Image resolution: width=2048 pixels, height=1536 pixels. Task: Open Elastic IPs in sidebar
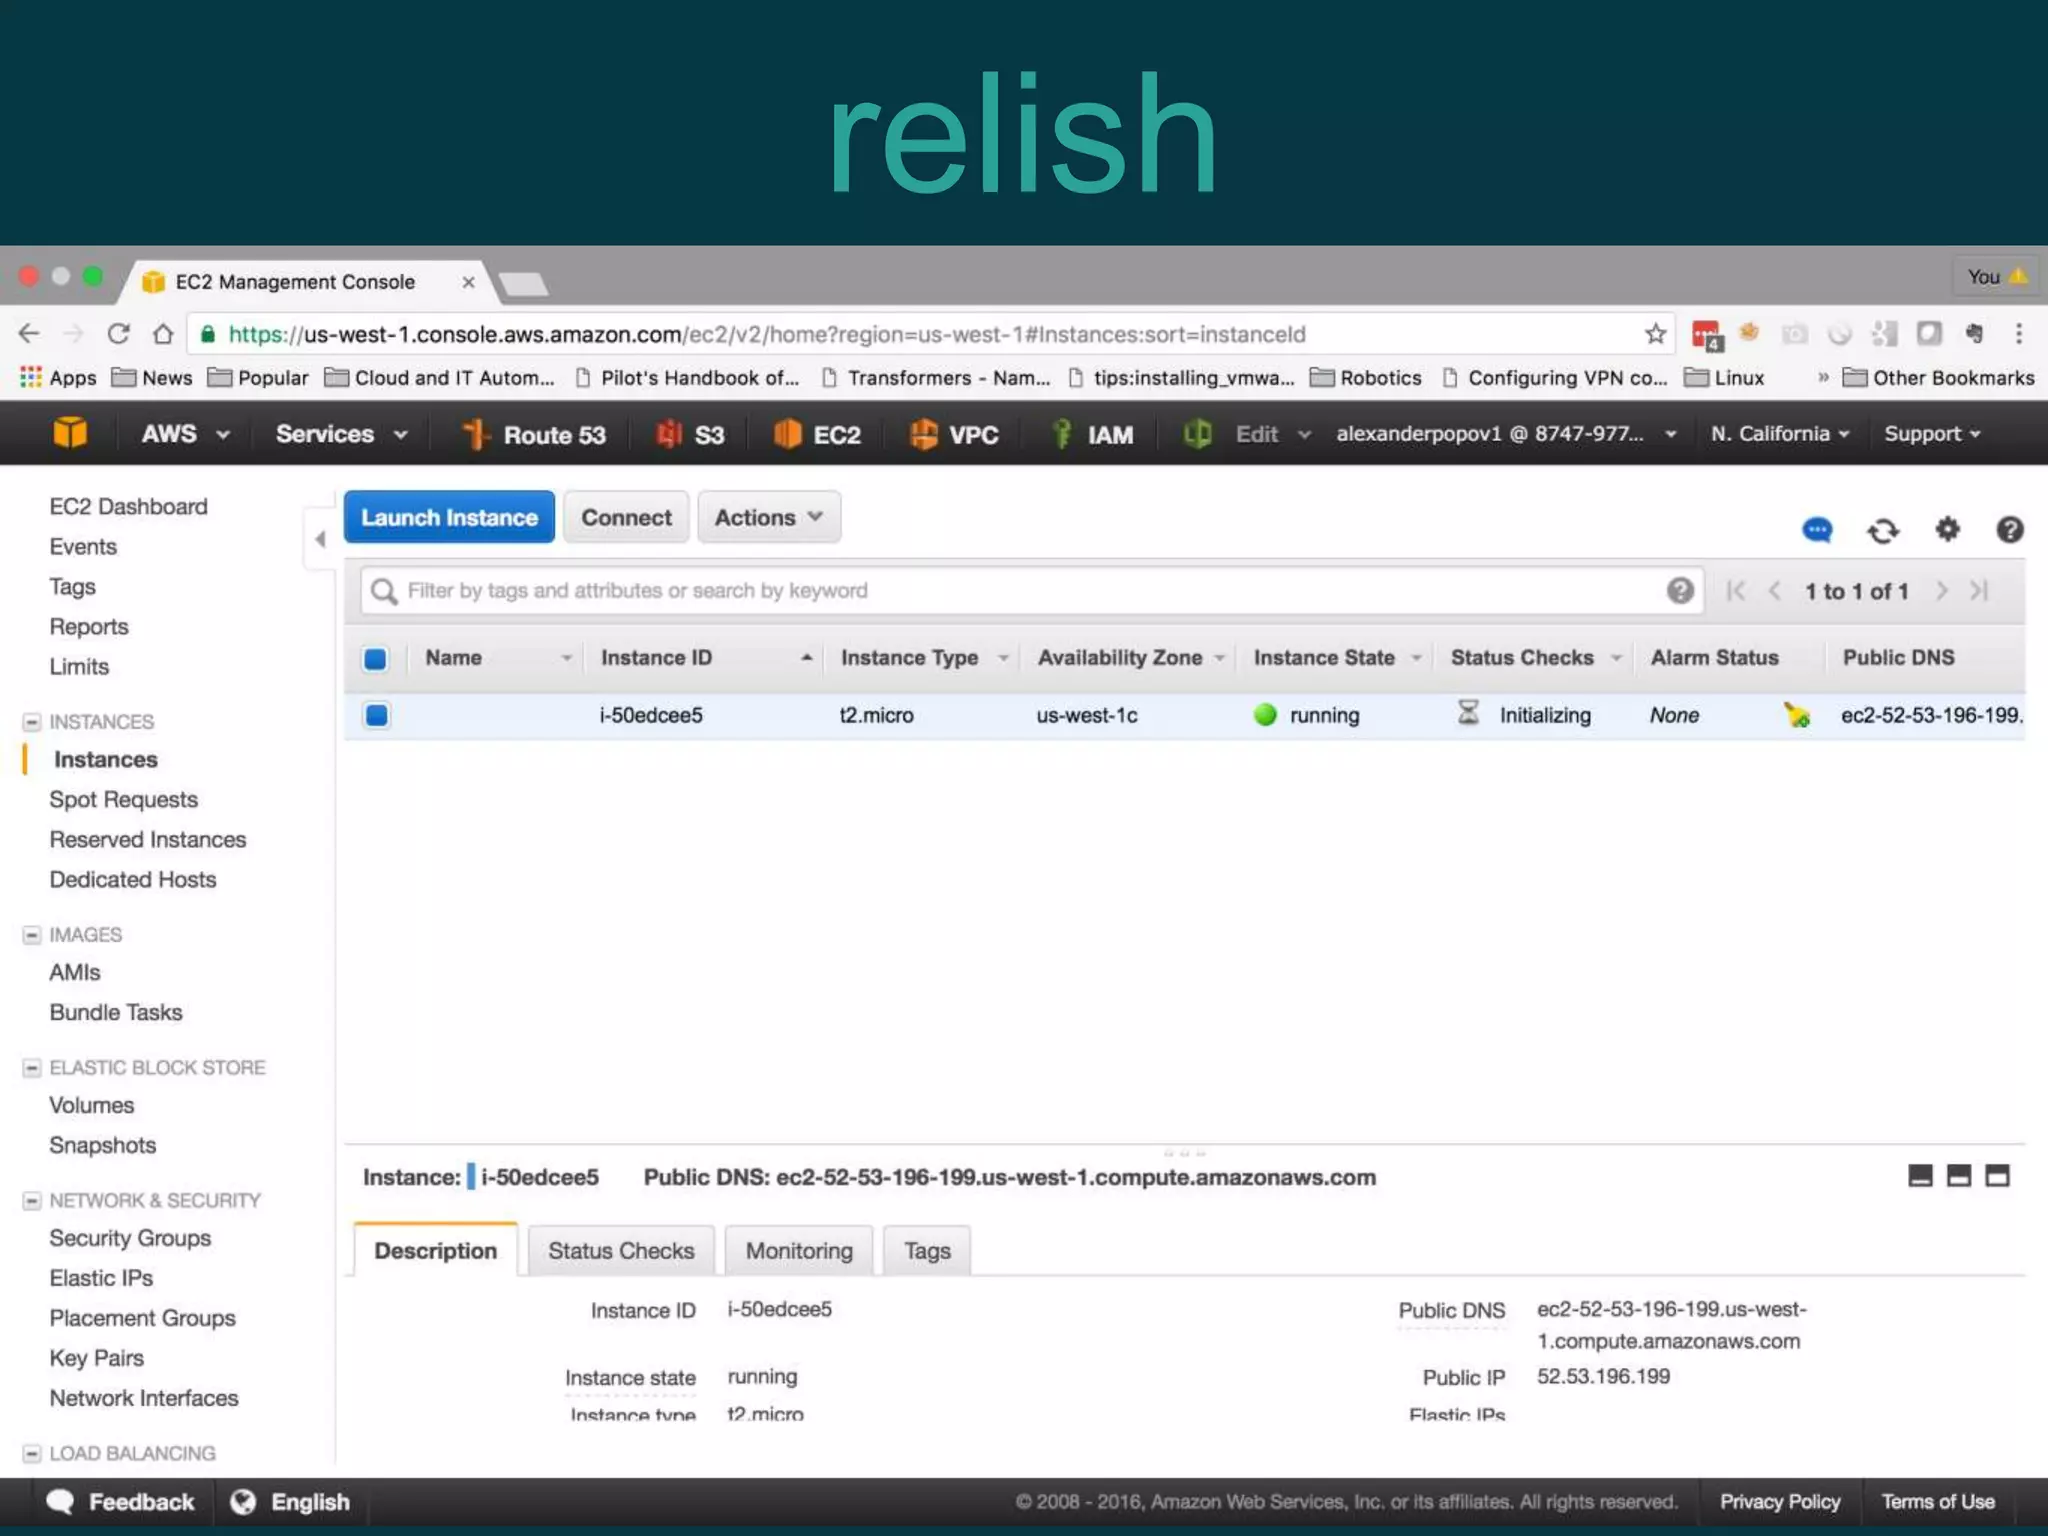click(x=101, y=1278)
